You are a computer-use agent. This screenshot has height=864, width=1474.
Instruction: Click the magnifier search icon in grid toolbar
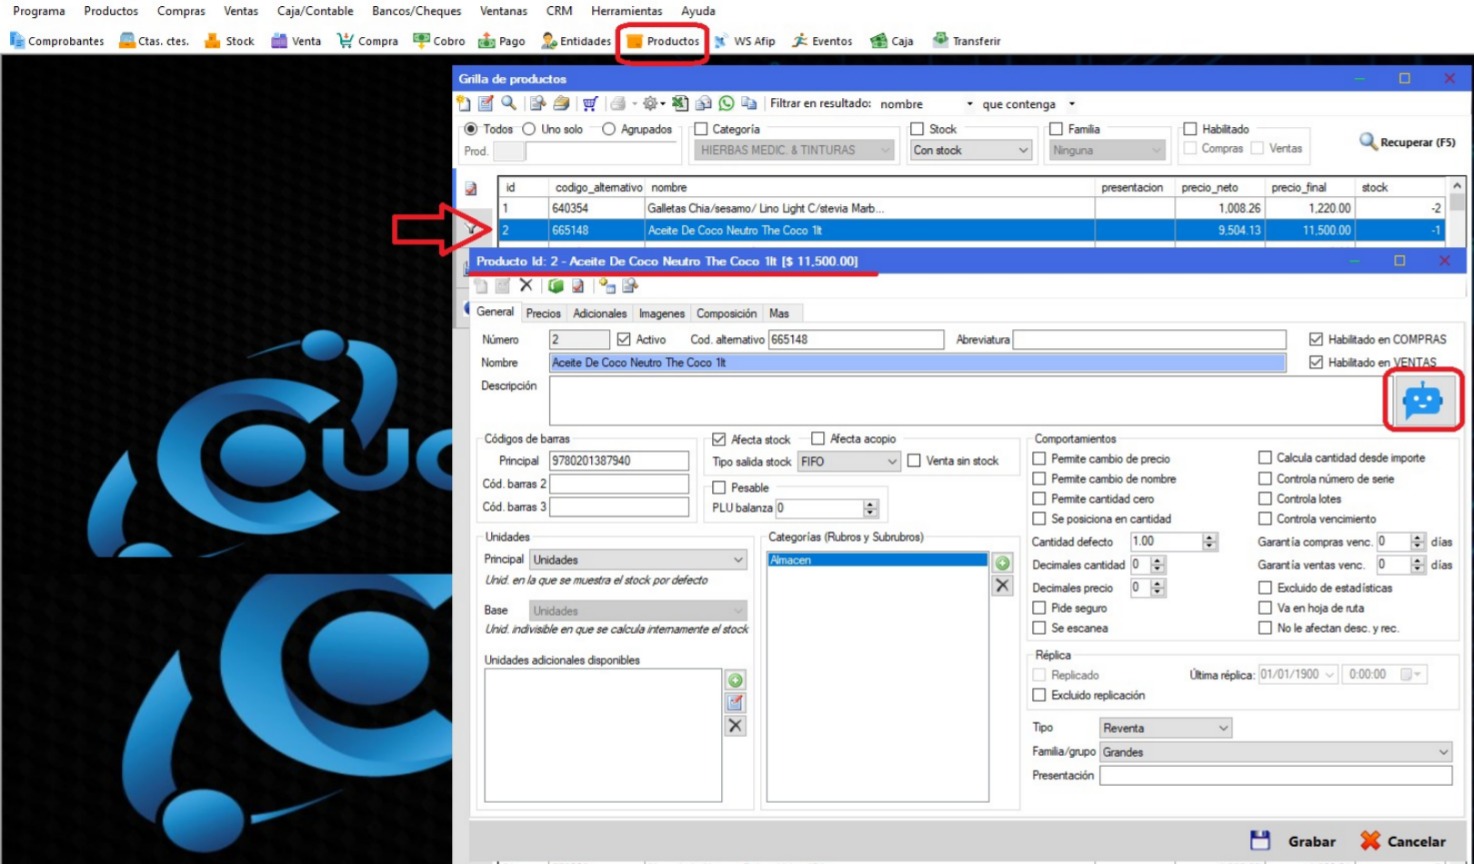tap(509, 103)
